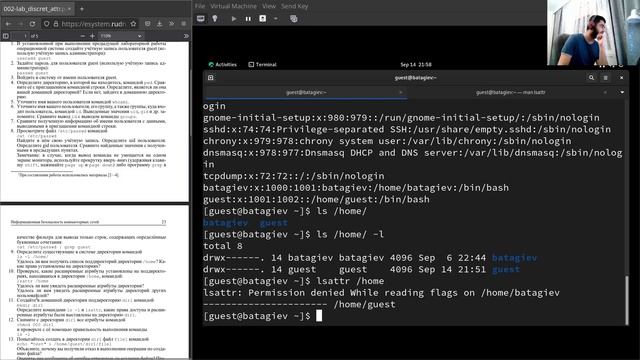
Task: Open the PDF zoom level dropdown
Action: pos(121,36)
